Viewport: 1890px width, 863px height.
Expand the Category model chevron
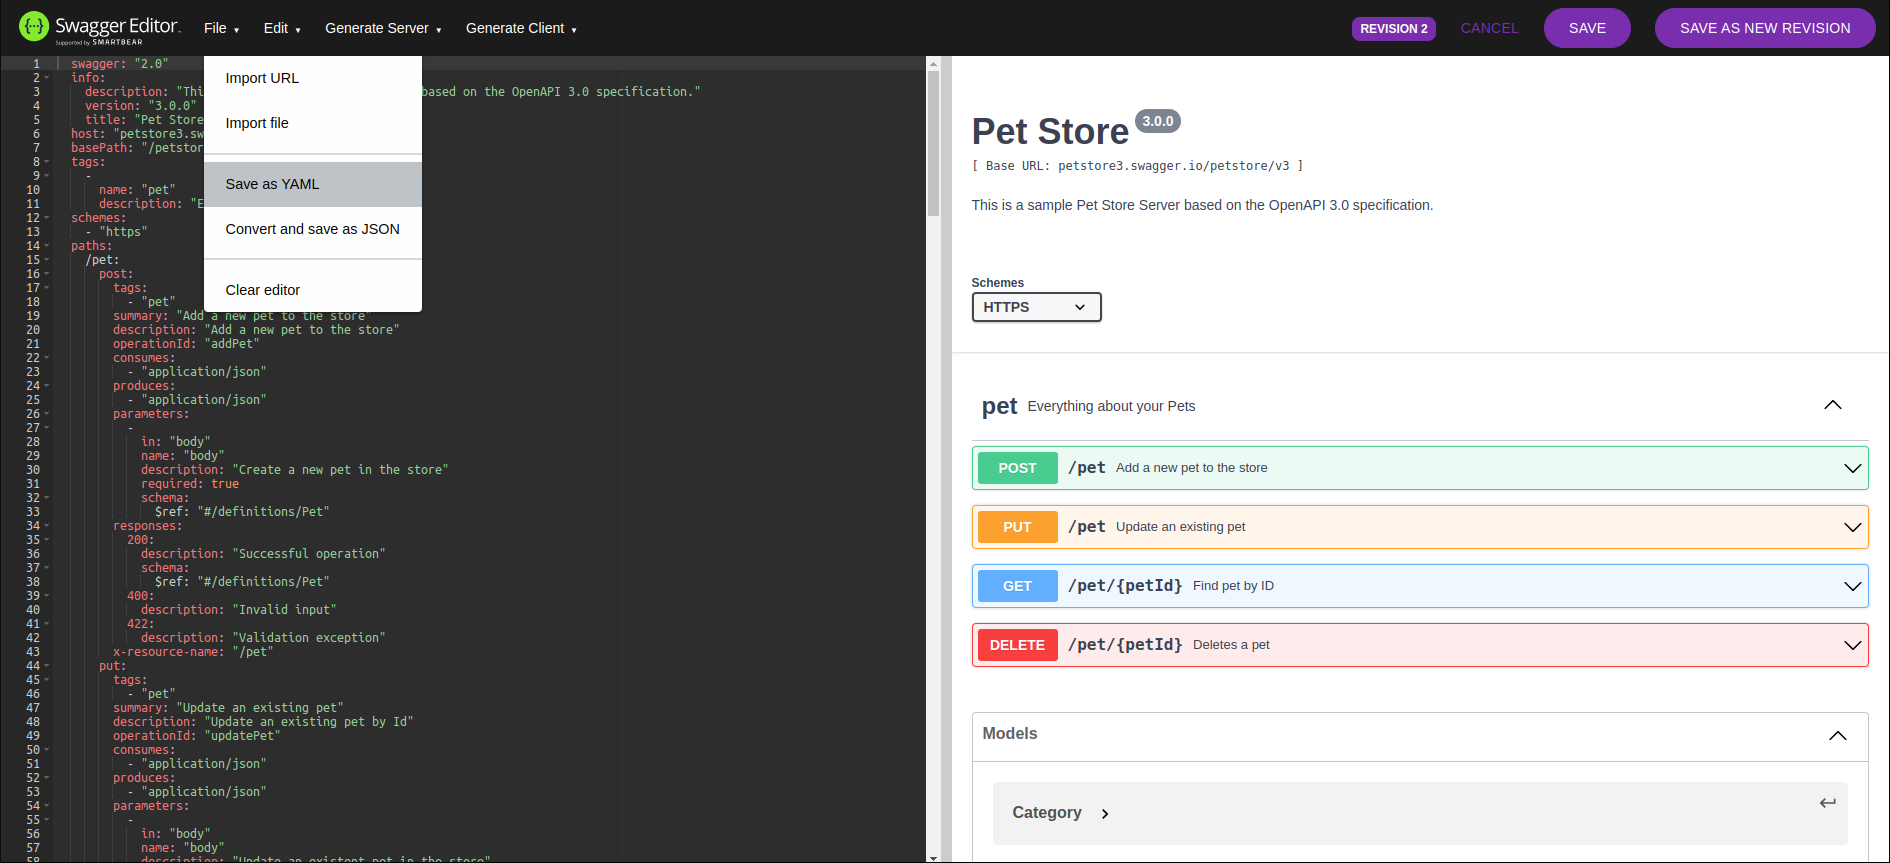tap(1105, 814)
